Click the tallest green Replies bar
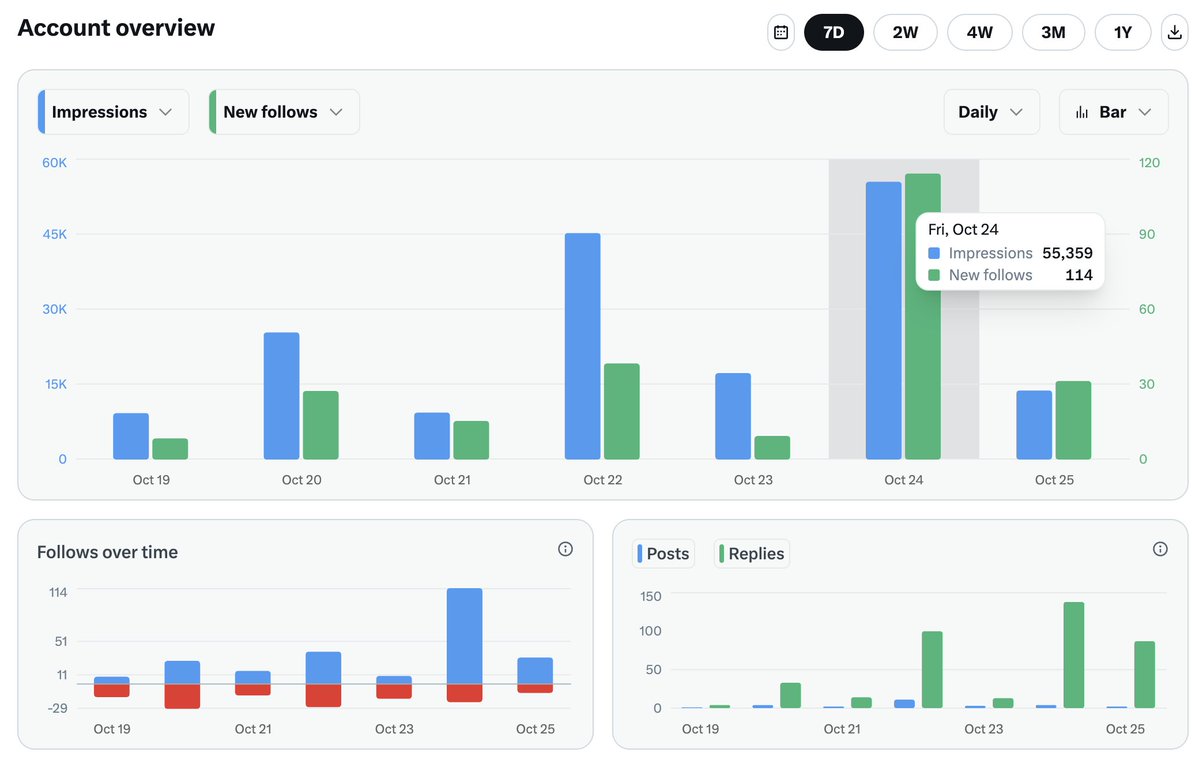Image resolution: width=1199 pixels, height=760 pixels. pos(1074,655)
